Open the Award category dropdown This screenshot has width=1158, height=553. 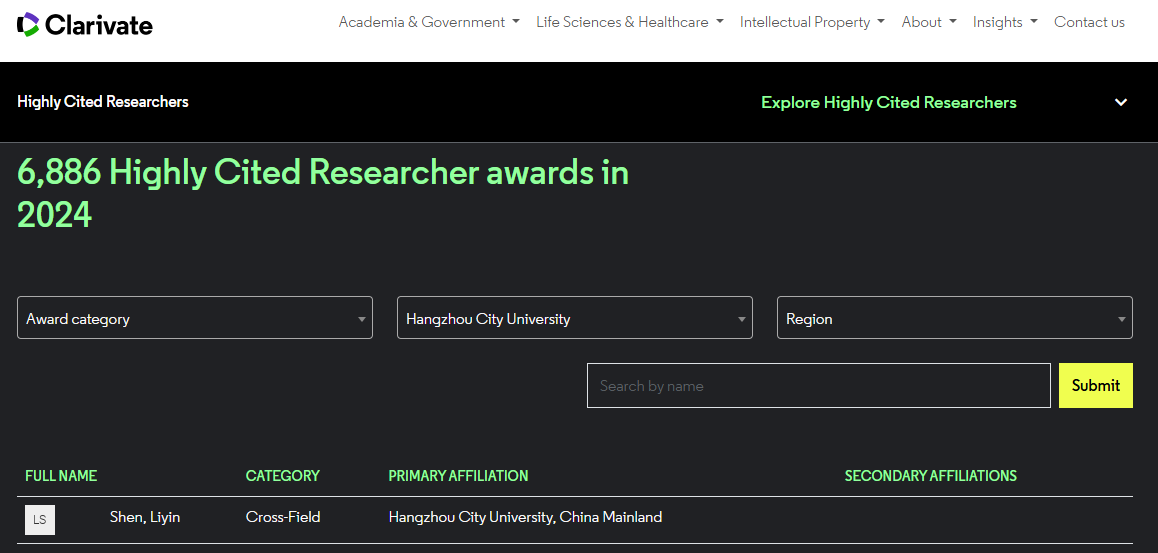click(195, 318)
